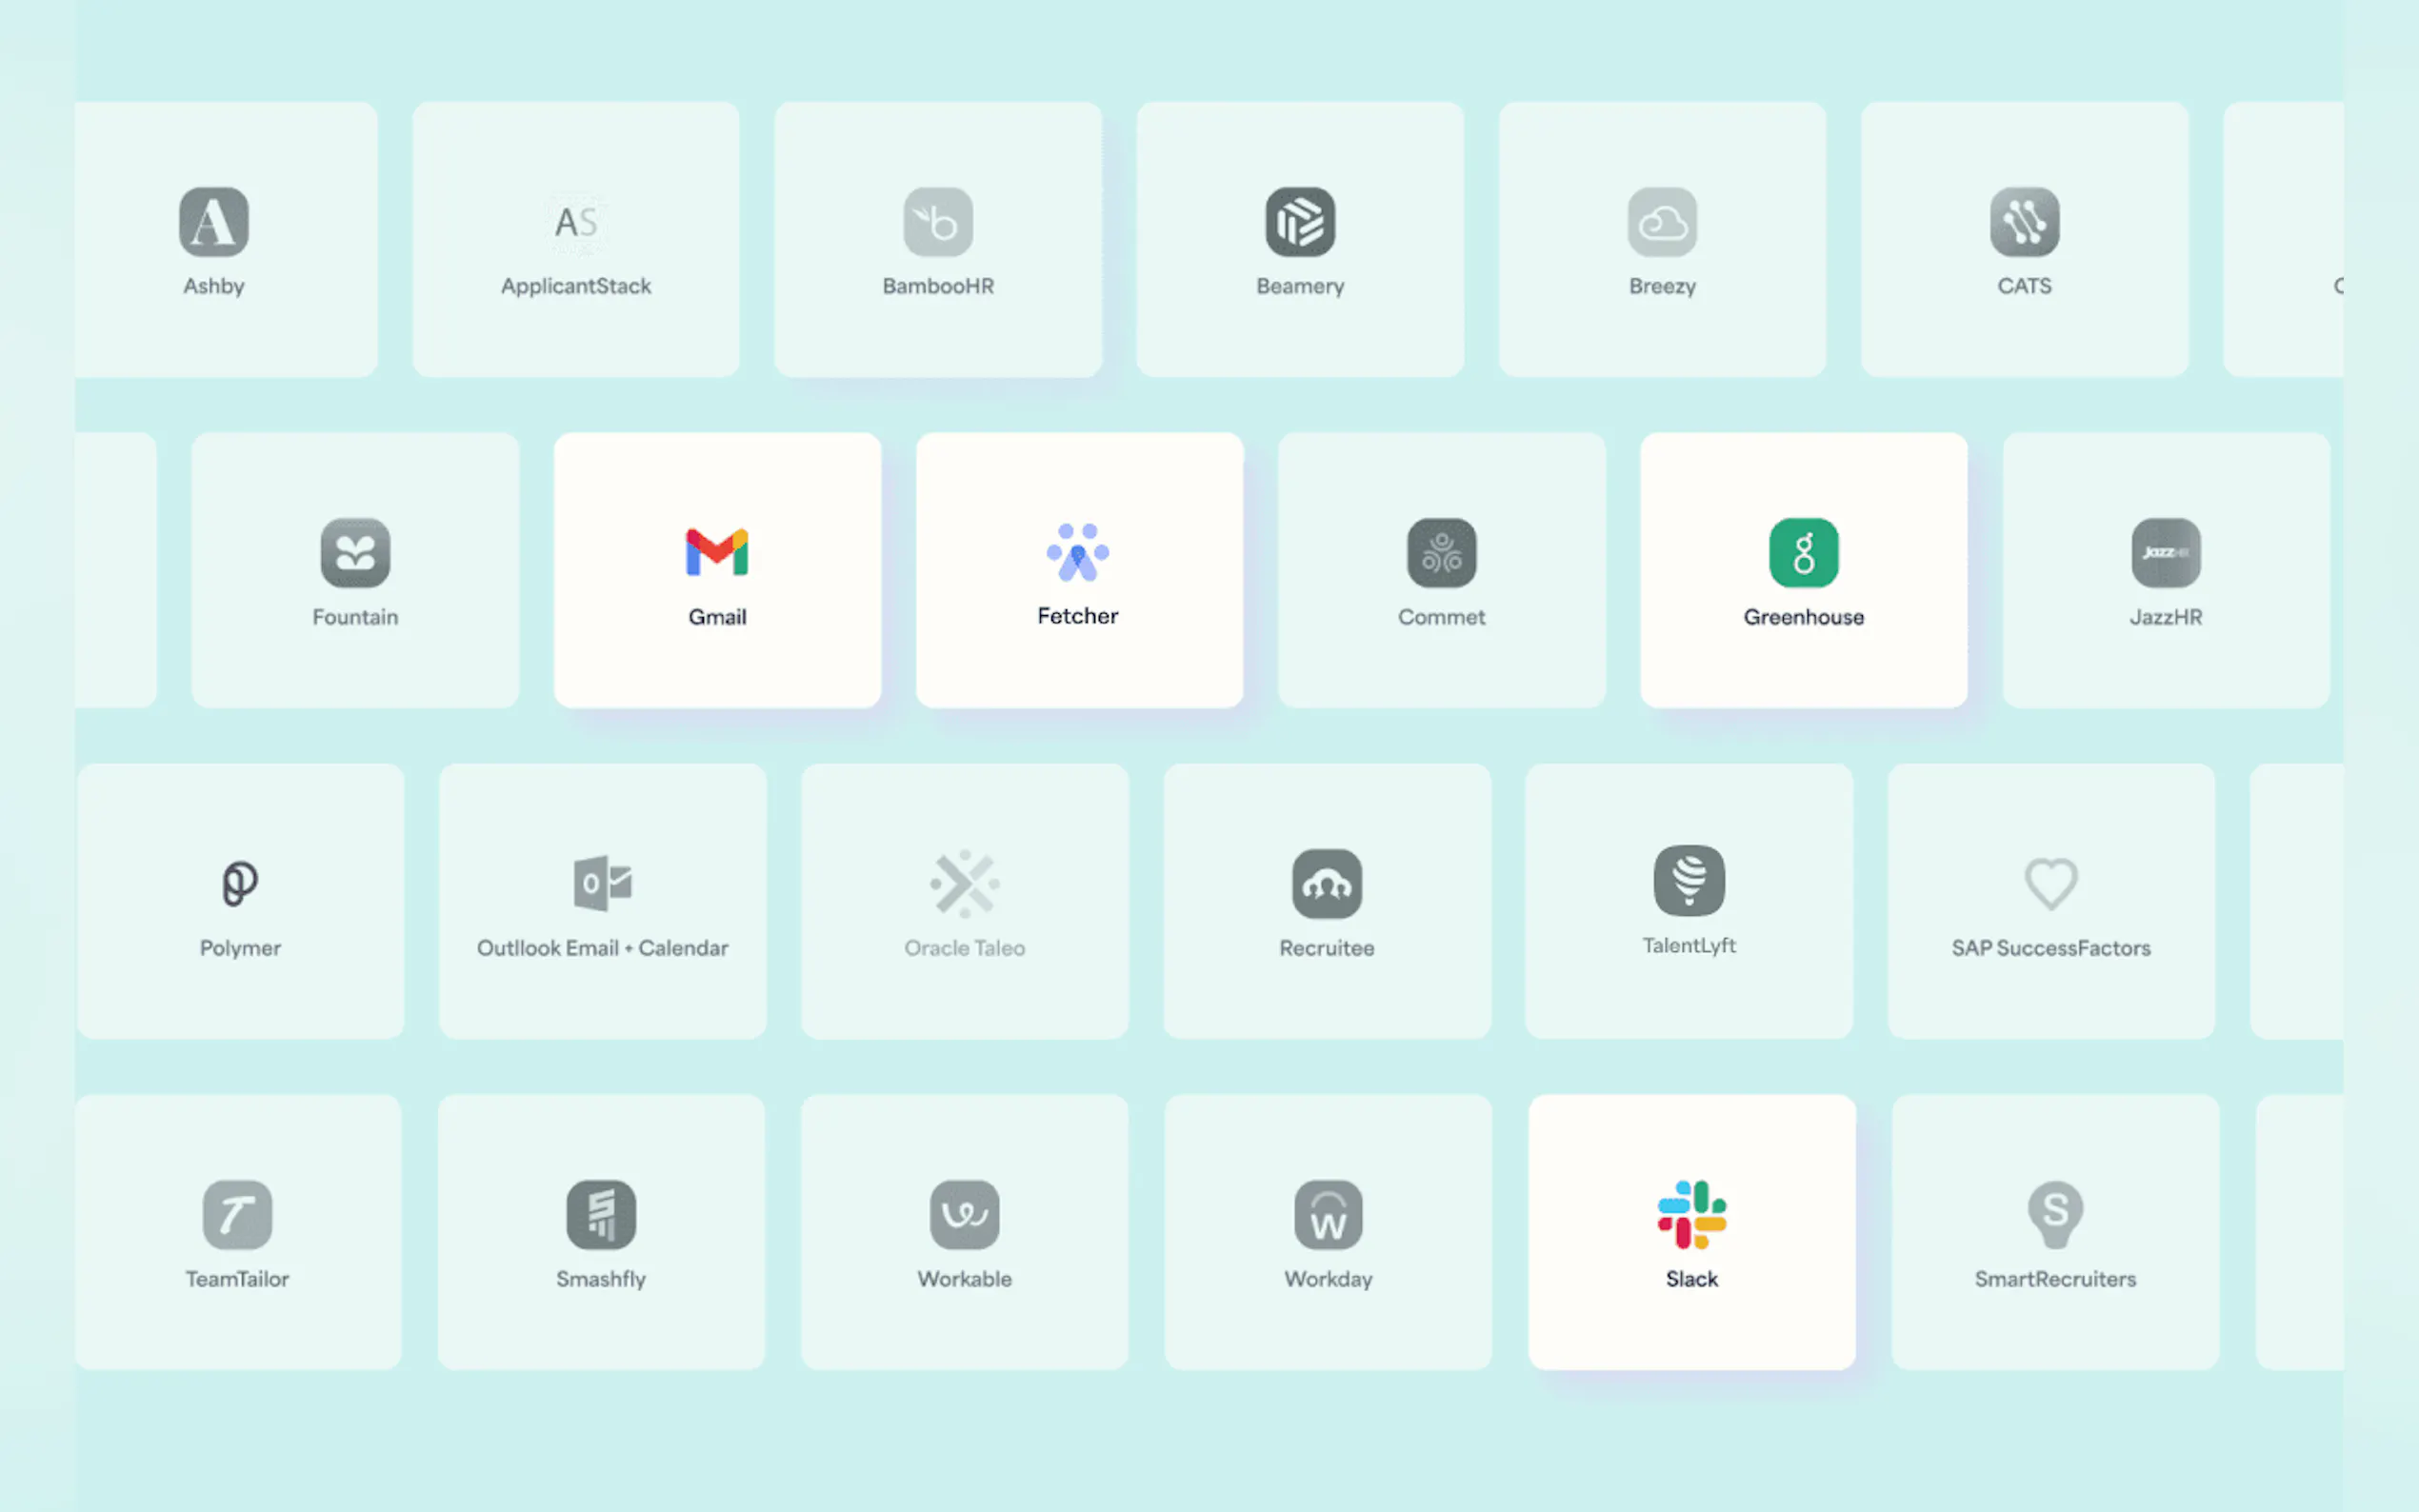Click the Breezy cloud icon
Image resolution: width=2419 pixels, height=1512 pixels.
(x=1662, y=222)
